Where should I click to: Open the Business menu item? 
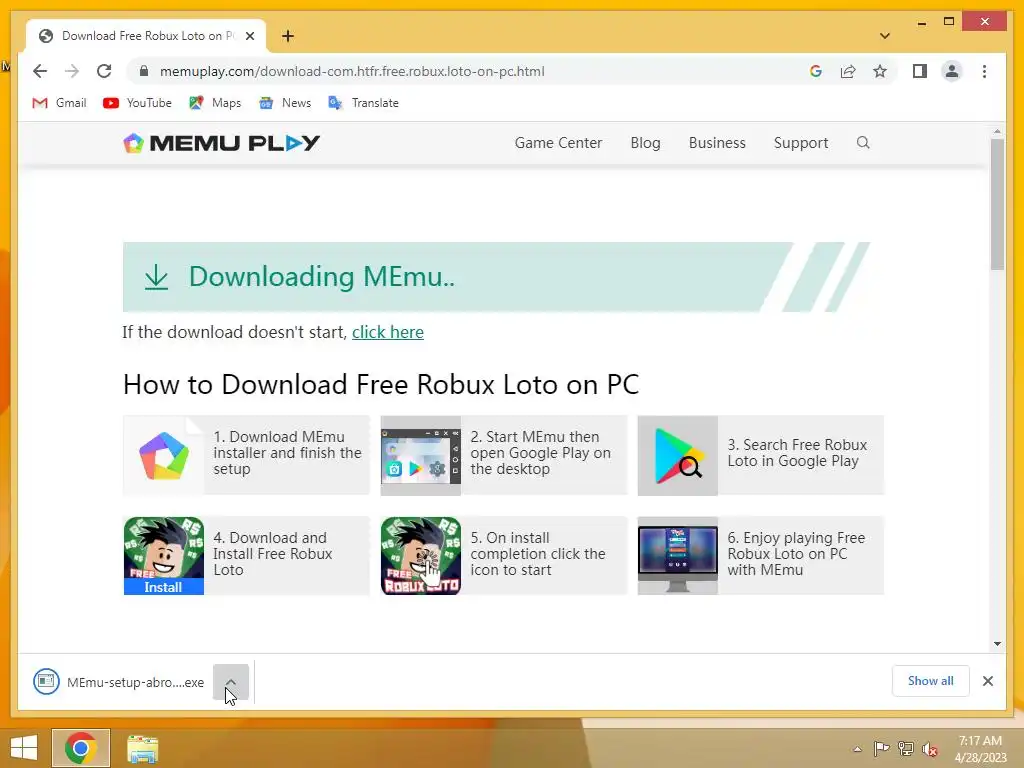[x=716, y=143]
